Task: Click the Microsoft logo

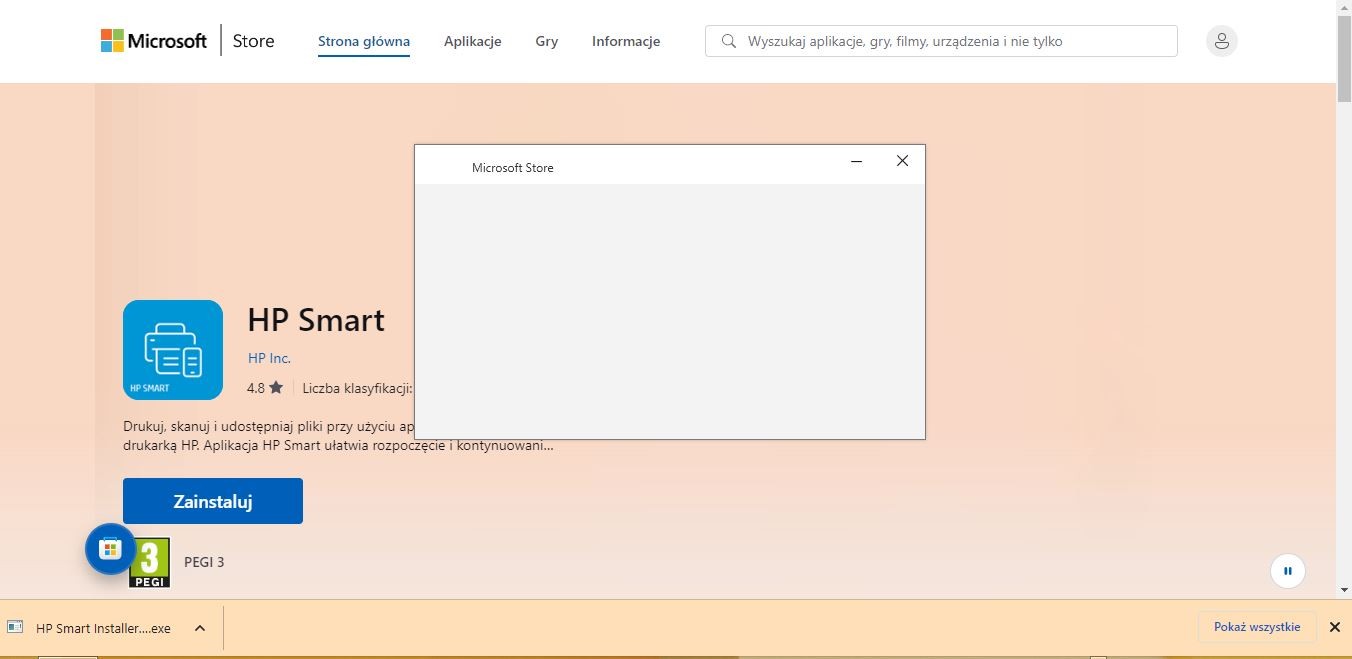Action: tap(154, 41)
